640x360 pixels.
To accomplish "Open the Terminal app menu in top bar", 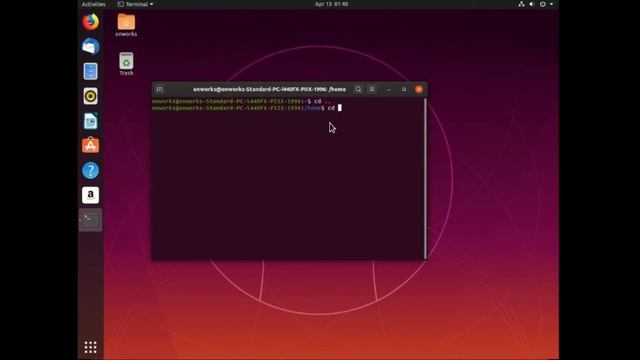I will pos(136,4).
